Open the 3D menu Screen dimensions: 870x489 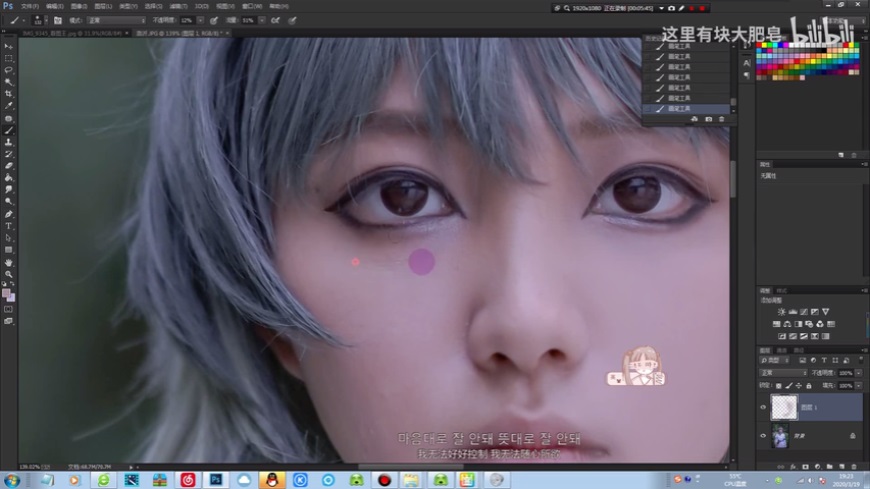click(x=201, y=6)
